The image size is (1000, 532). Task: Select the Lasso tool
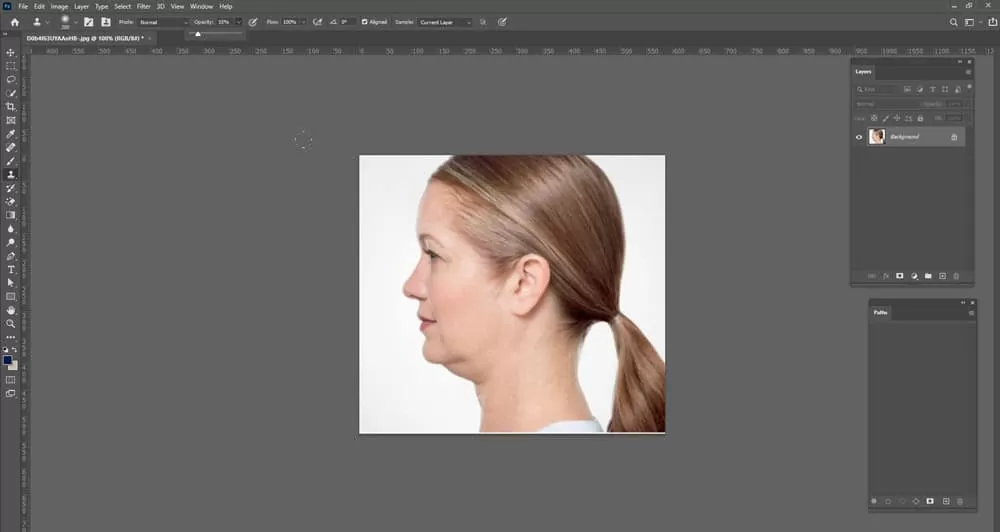tap(10, 80)
